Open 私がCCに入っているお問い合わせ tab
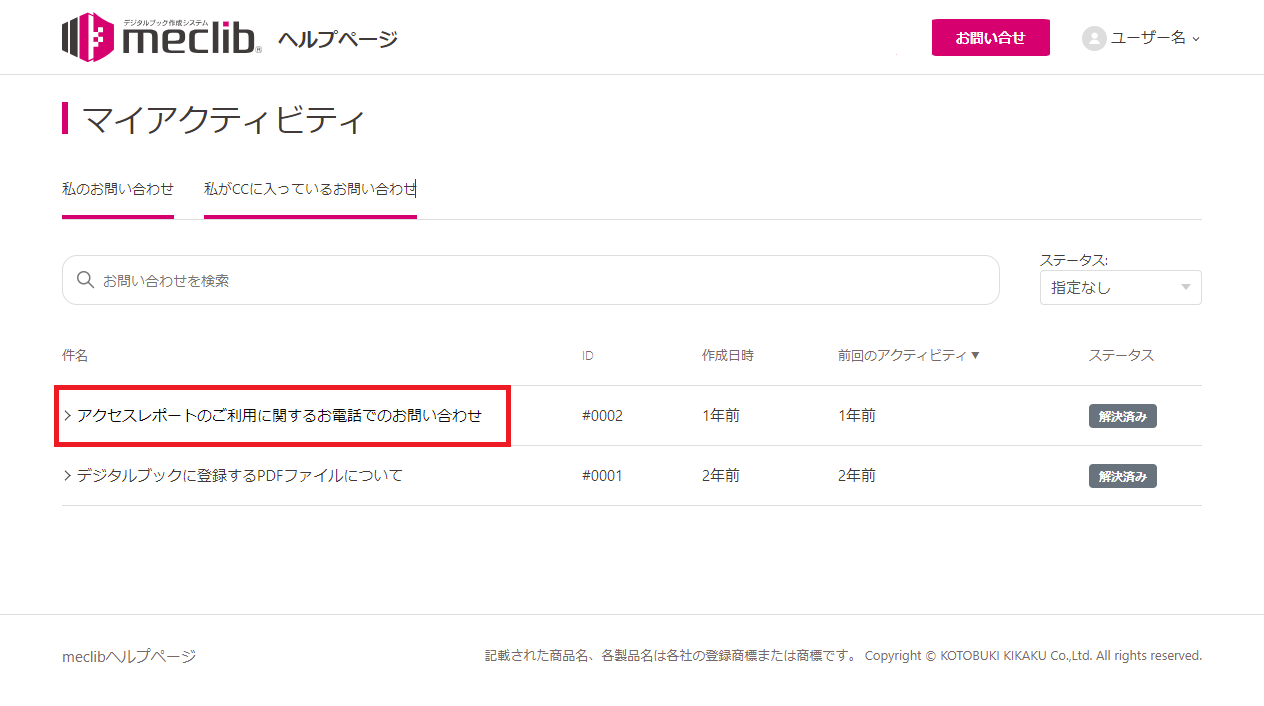Image resolution: width=1264 pixels, height=706 pixels. tap(310, 188)
